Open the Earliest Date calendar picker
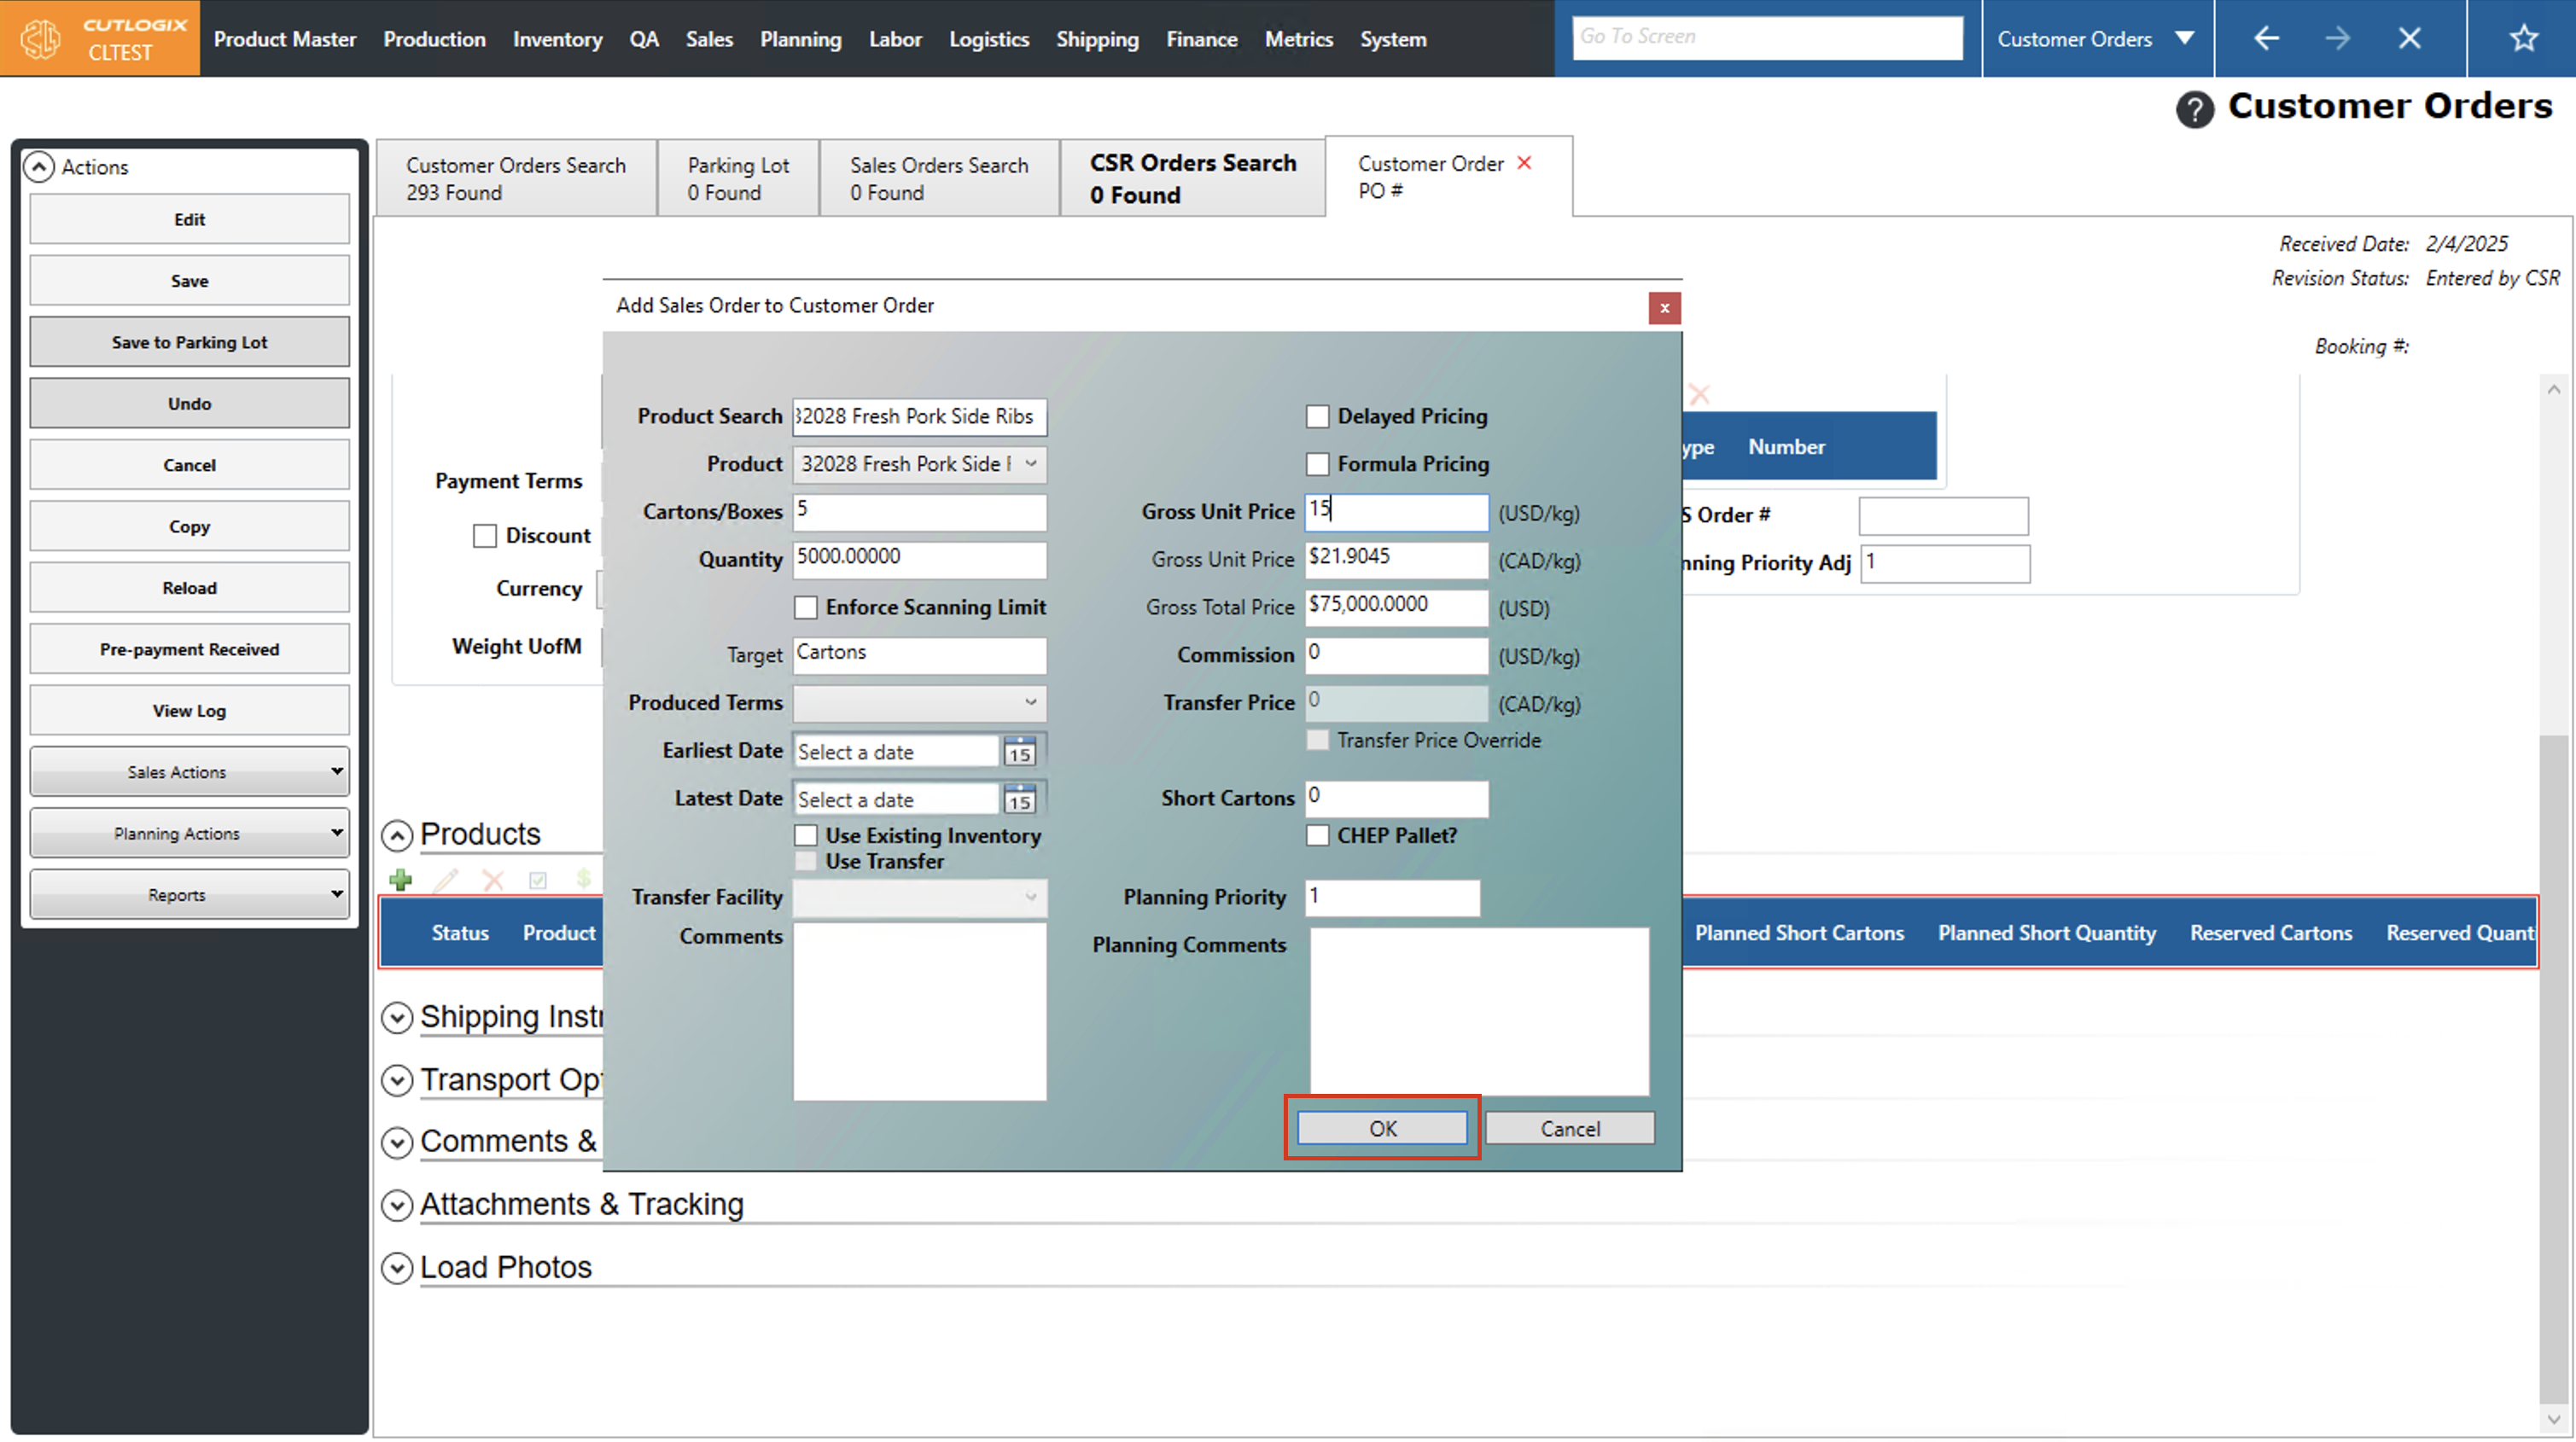The height and width of the screenshot is (1442, 2576). point(1019,752)
